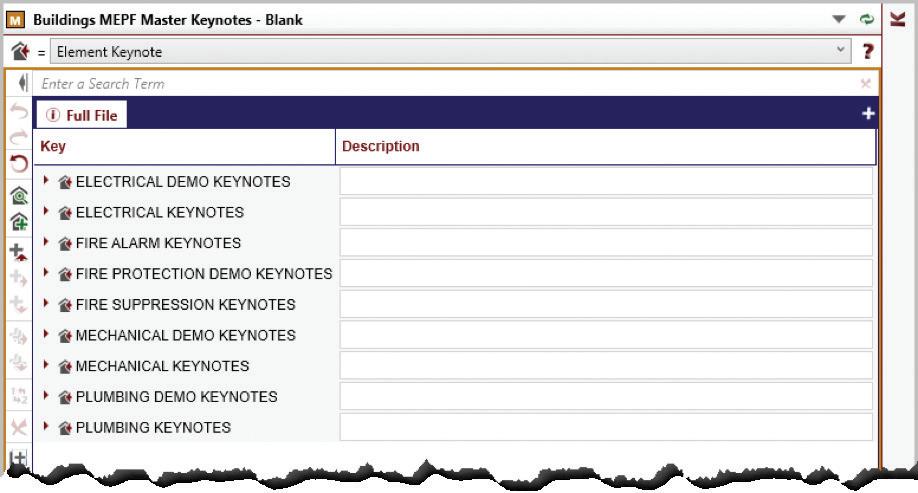
Task: Select ELECTRICAL DEMO KEYNOTES row text
Action: tap(183, 182)
